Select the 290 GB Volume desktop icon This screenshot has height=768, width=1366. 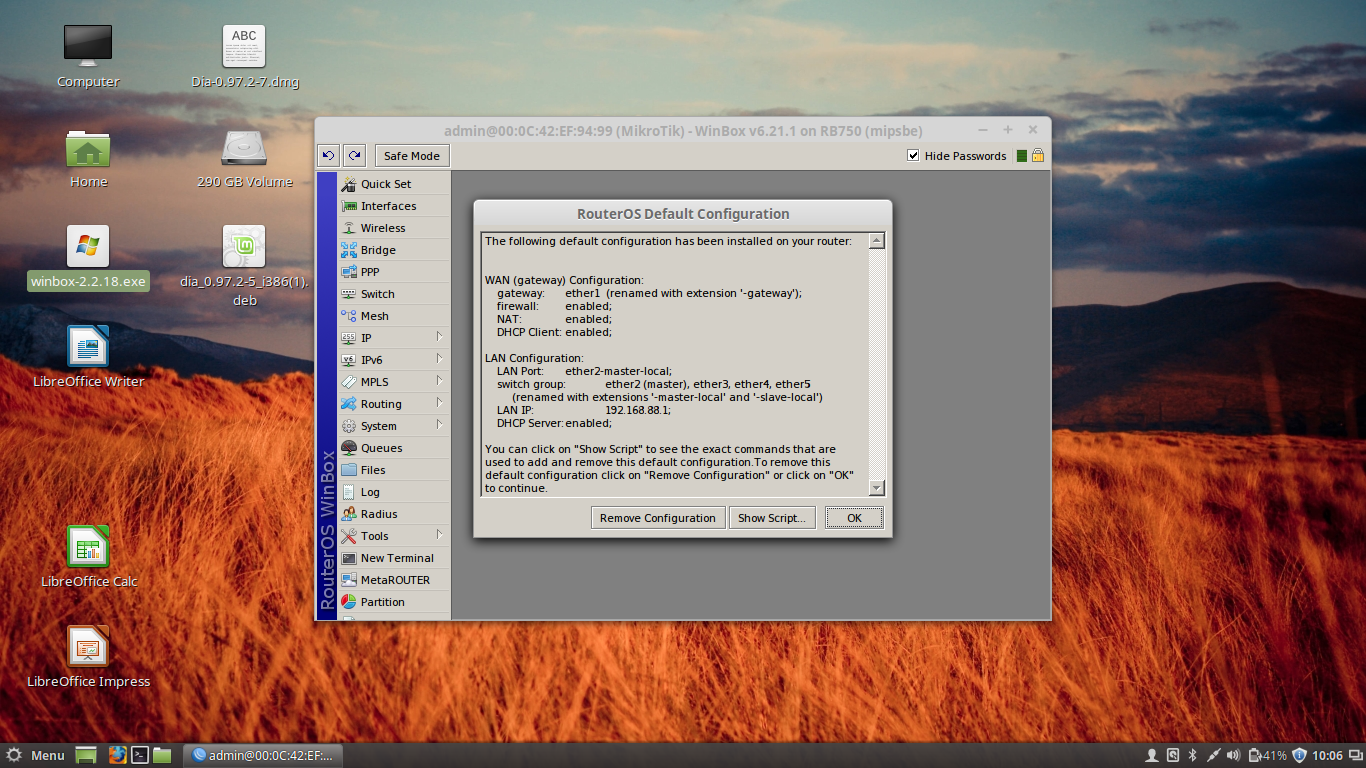point(245,159)
